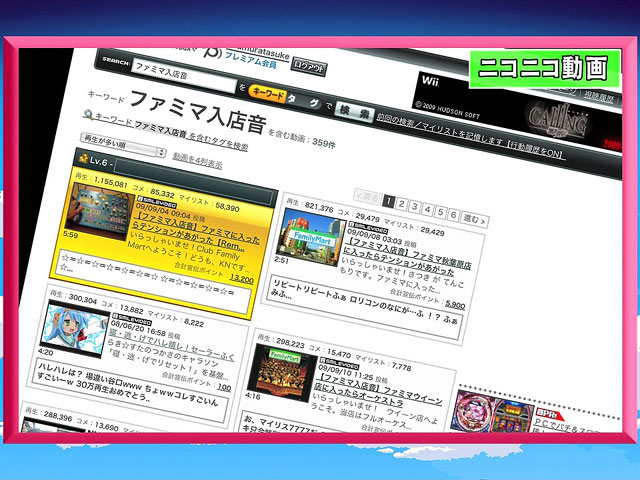Select the キーワード search mode toggle
Screen dimensions: 640x480
point(268,93)
